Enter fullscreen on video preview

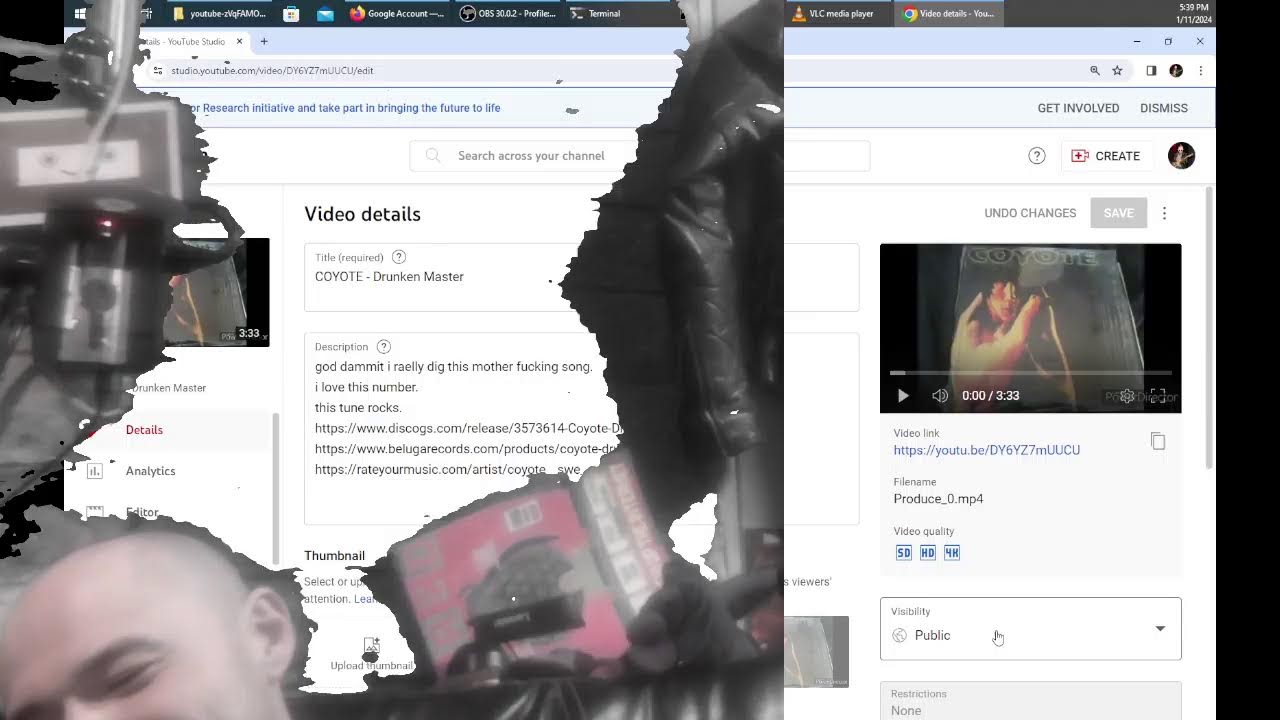click(1158, 396)
